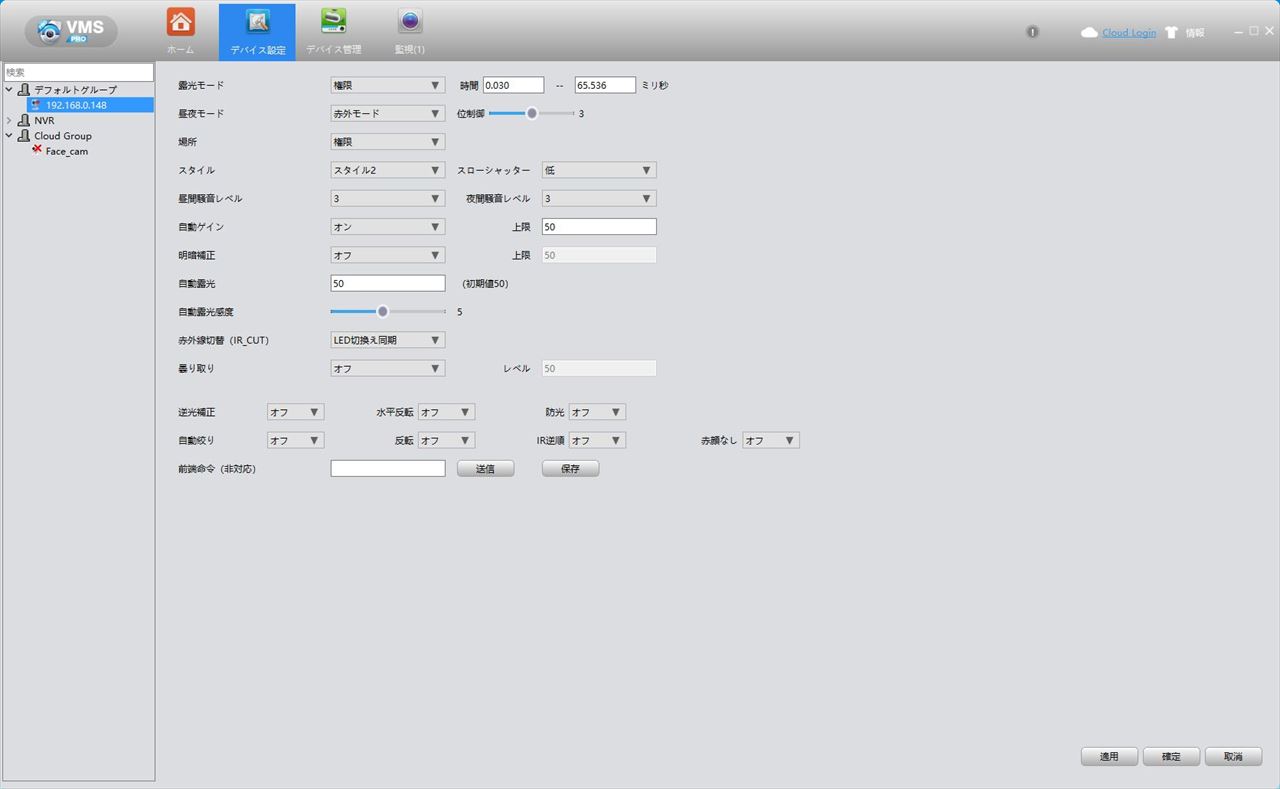The height and width of the screenshot is (789, 1280).
Task: Select device 192.168.0.148 in tree
Action: click(x=76, y=105)
